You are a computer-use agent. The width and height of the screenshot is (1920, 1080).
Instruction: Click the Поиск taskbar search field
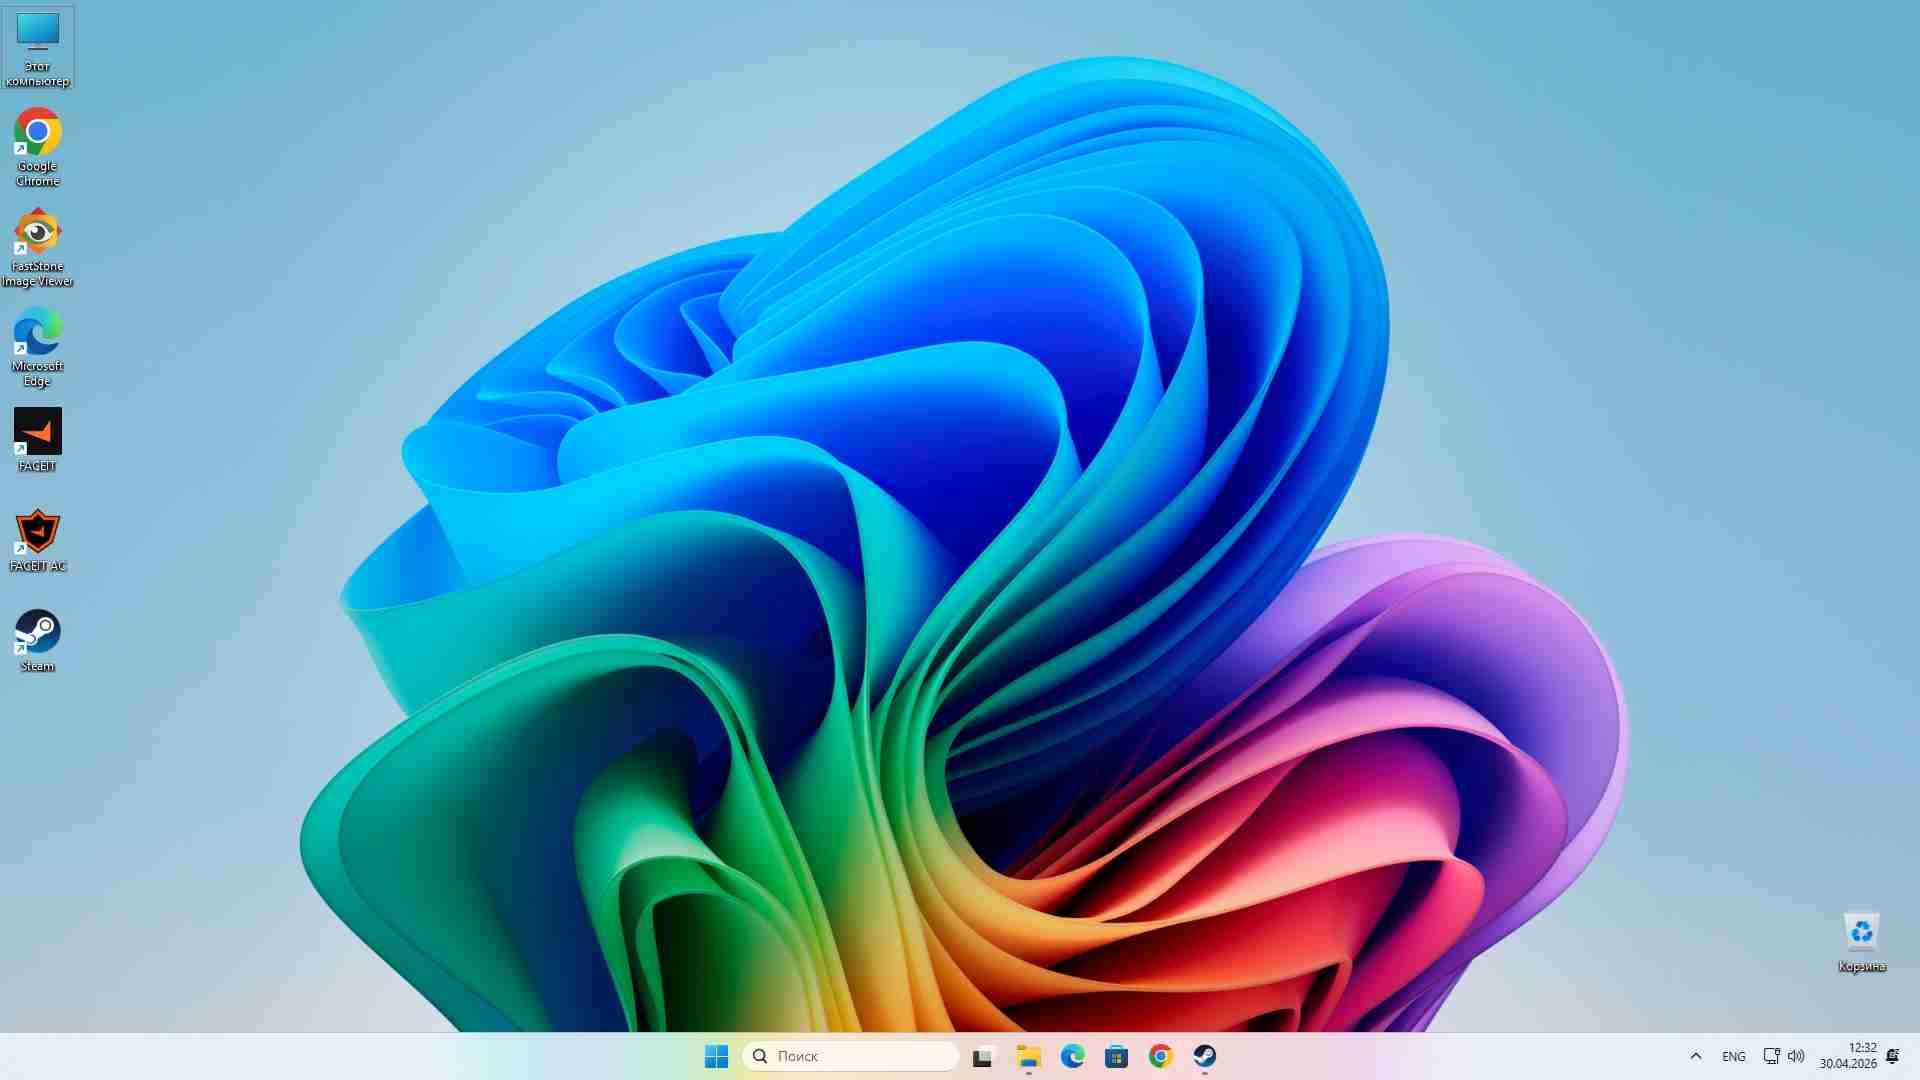coord(851,1056)
